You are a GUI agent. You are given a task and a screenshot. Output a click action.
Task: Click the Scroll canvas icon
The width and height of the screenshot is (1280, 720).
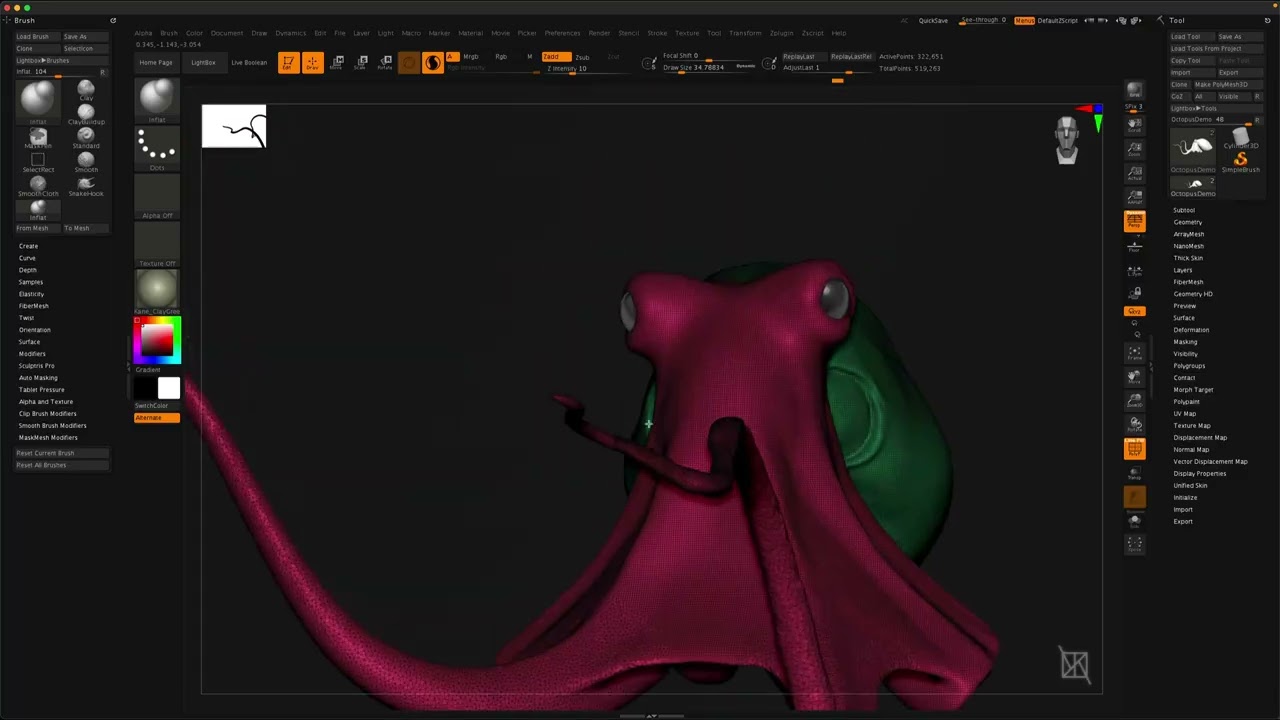1134,124
